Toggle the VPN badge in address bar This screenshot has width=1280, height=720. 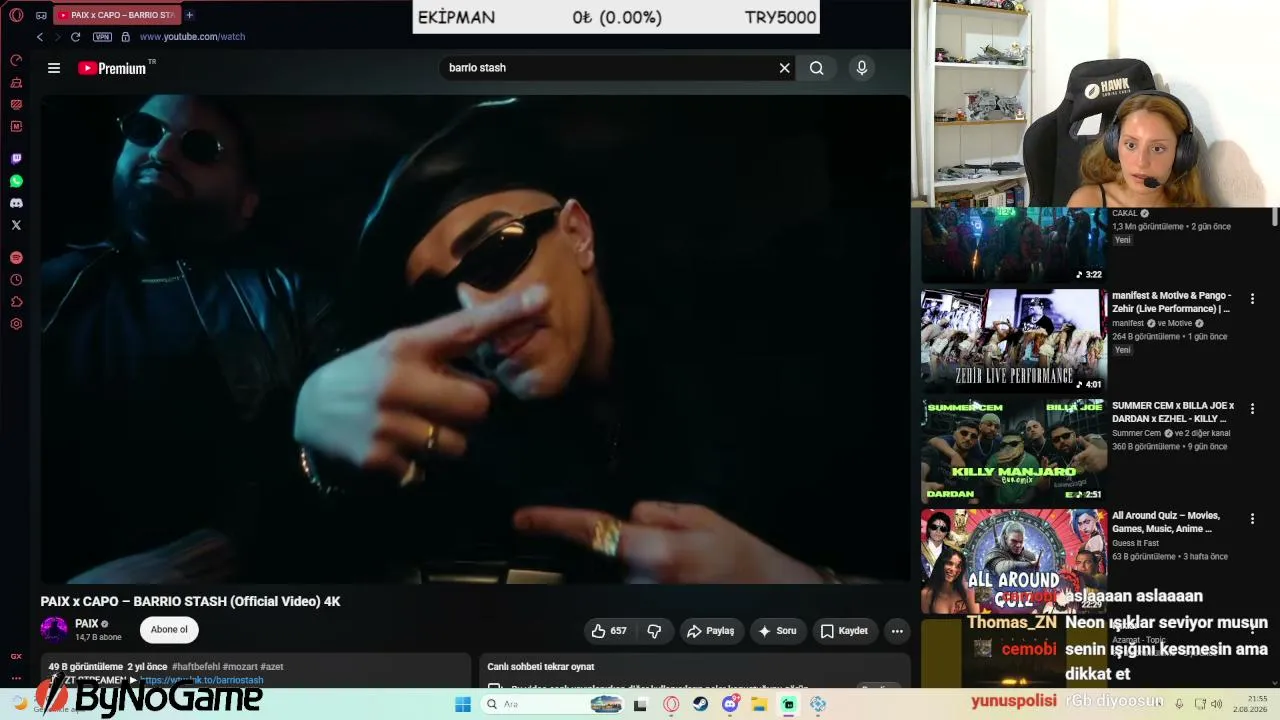point(102,37)
